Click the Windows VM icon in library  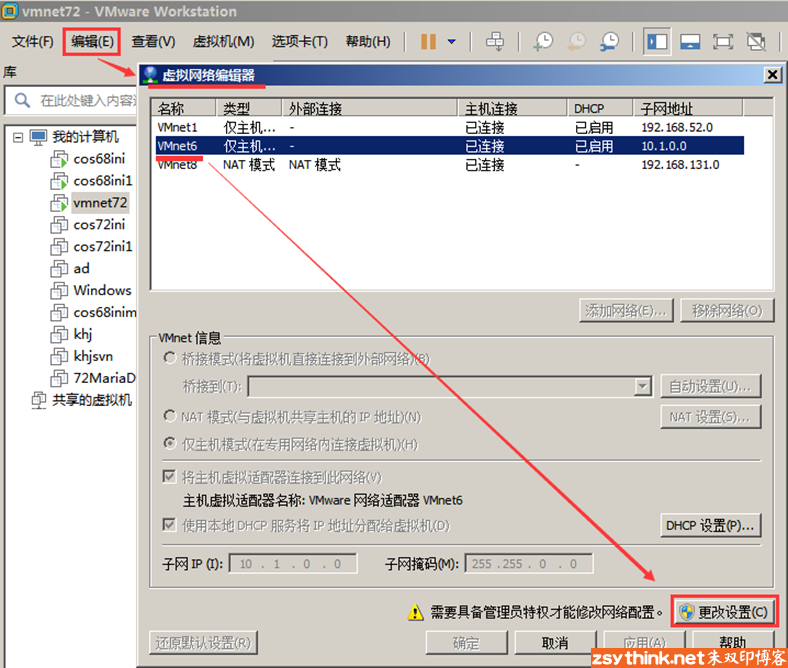[x=59, y=291]
